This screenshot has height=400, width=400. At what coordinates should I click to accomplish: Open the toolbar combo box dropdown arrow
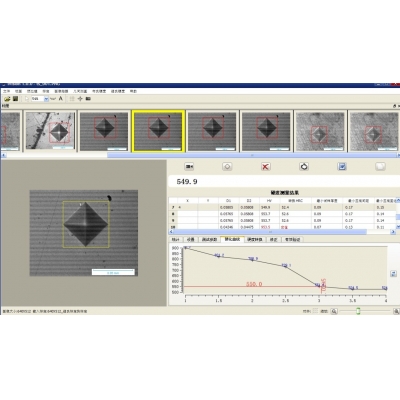(x=46, y=99)
